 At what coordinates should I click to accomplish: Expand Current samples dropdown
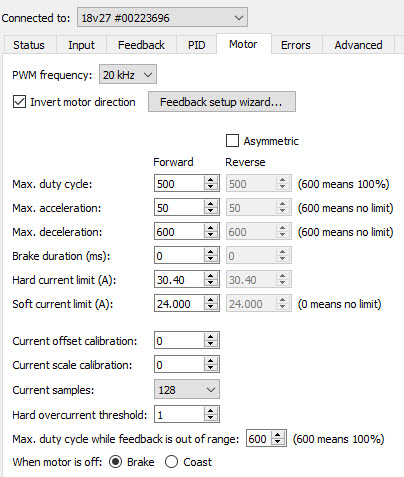point(187,390)
